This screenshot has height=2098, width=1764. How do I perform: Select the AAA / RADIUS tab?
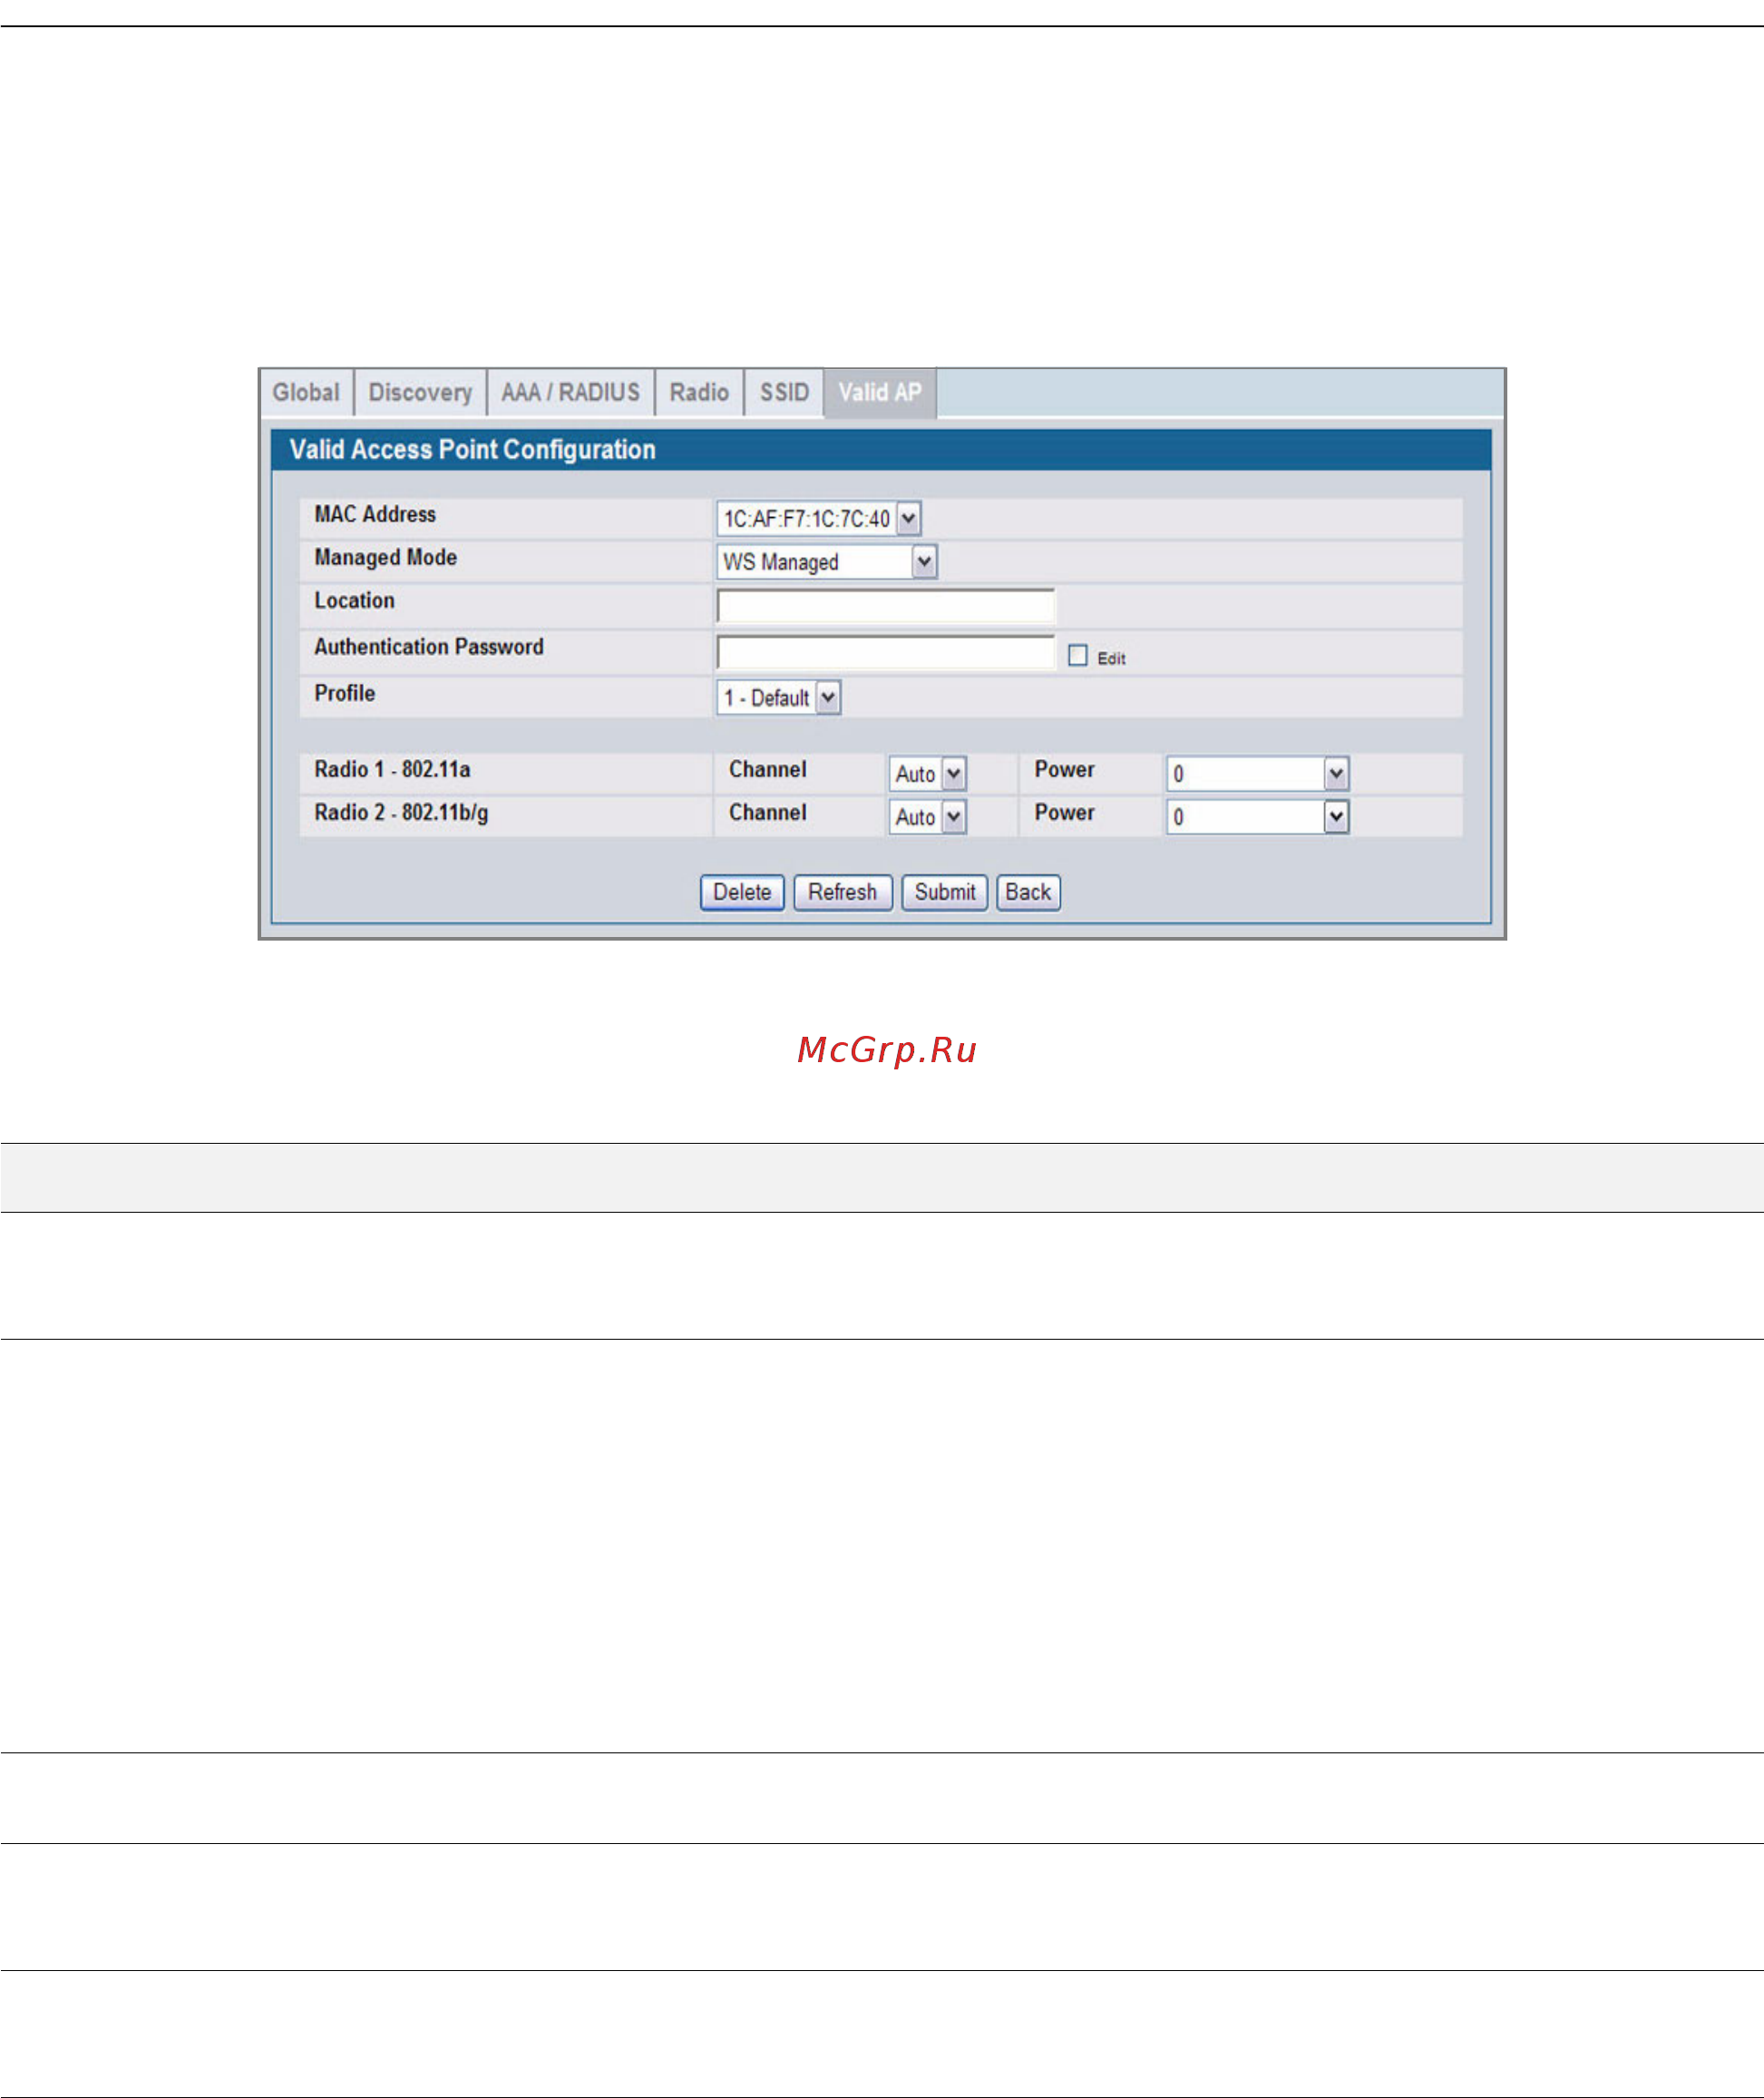[570, 392]
